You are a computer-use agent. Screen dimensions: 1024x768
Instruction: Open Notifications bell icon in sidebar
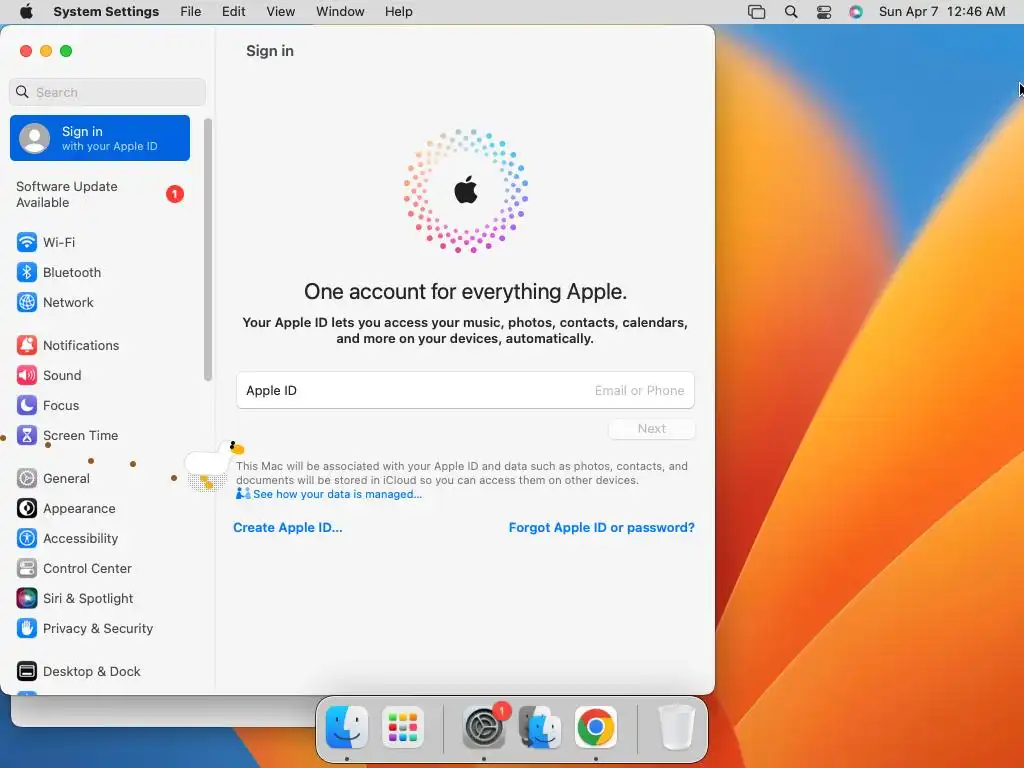coord(27,345)
